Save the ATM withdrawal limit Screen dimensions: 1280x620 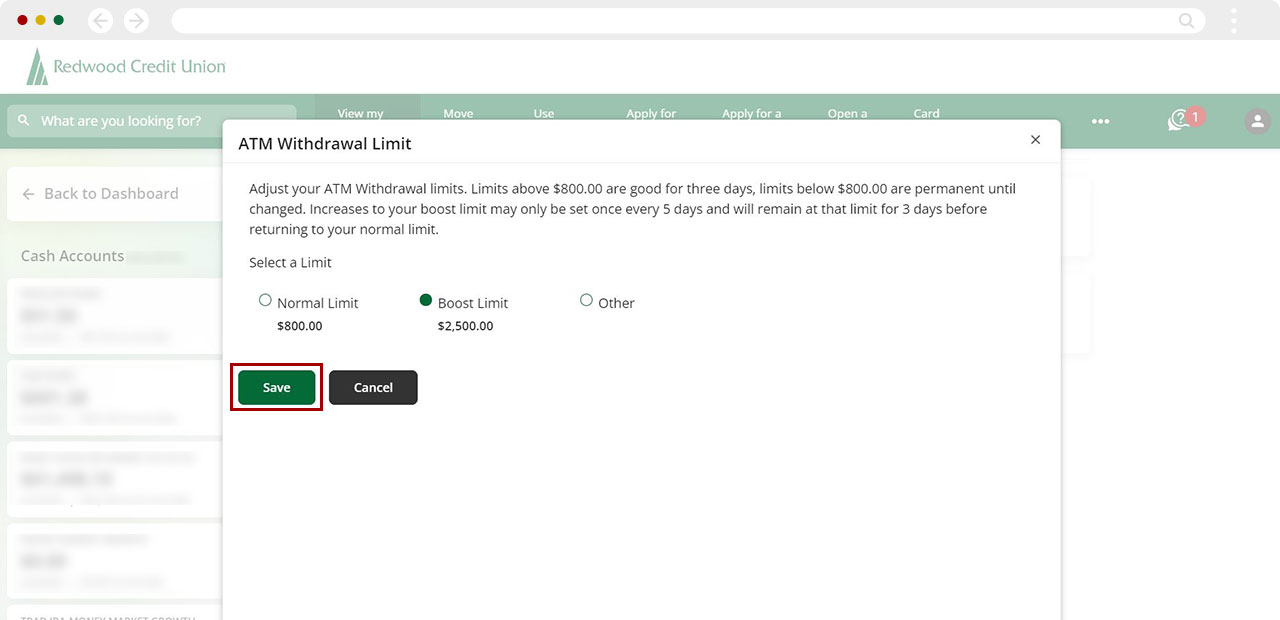coord(276,387)
